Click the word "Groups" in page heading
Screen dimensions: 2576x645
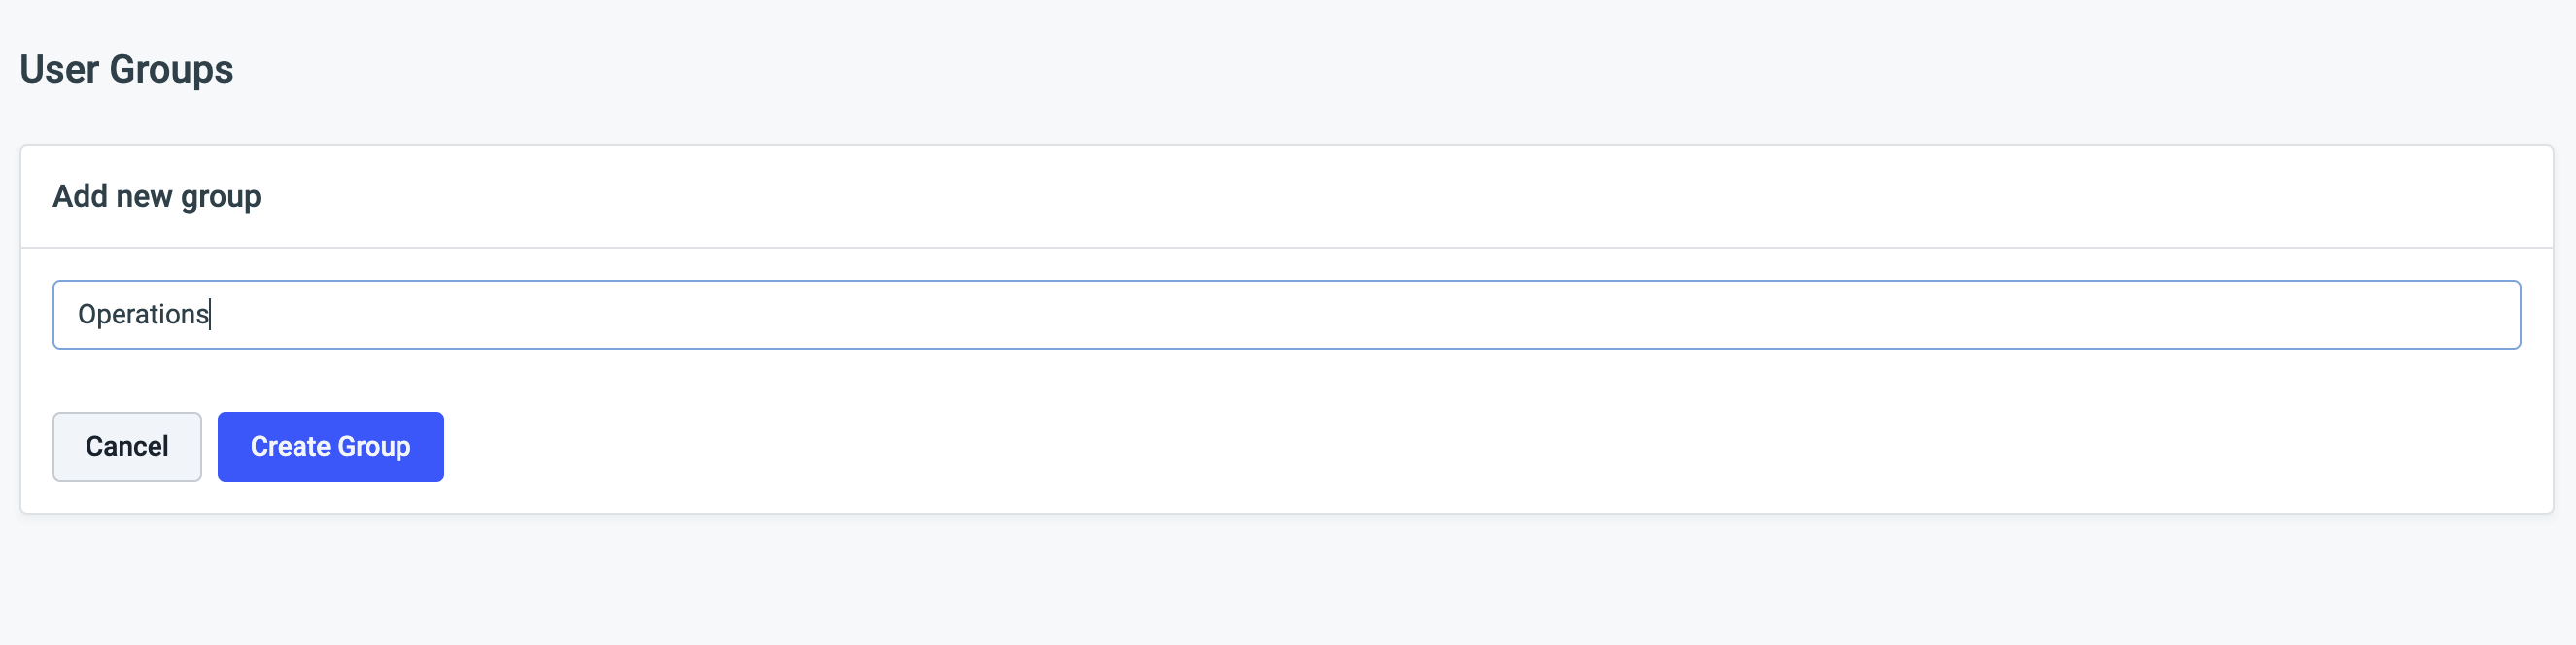pyautogui.click(x=171, y=70)
